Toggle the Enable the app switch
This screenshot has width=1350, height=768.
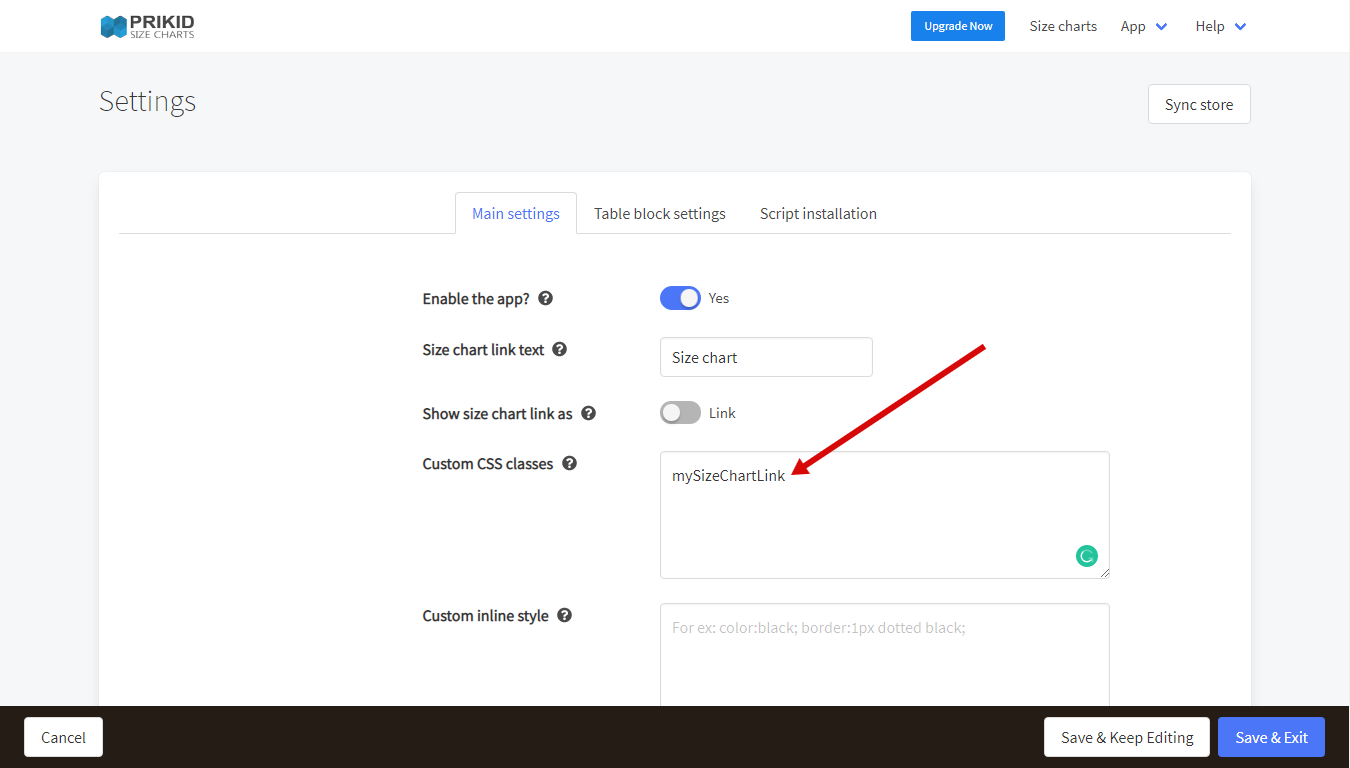[x=680, y=298]
